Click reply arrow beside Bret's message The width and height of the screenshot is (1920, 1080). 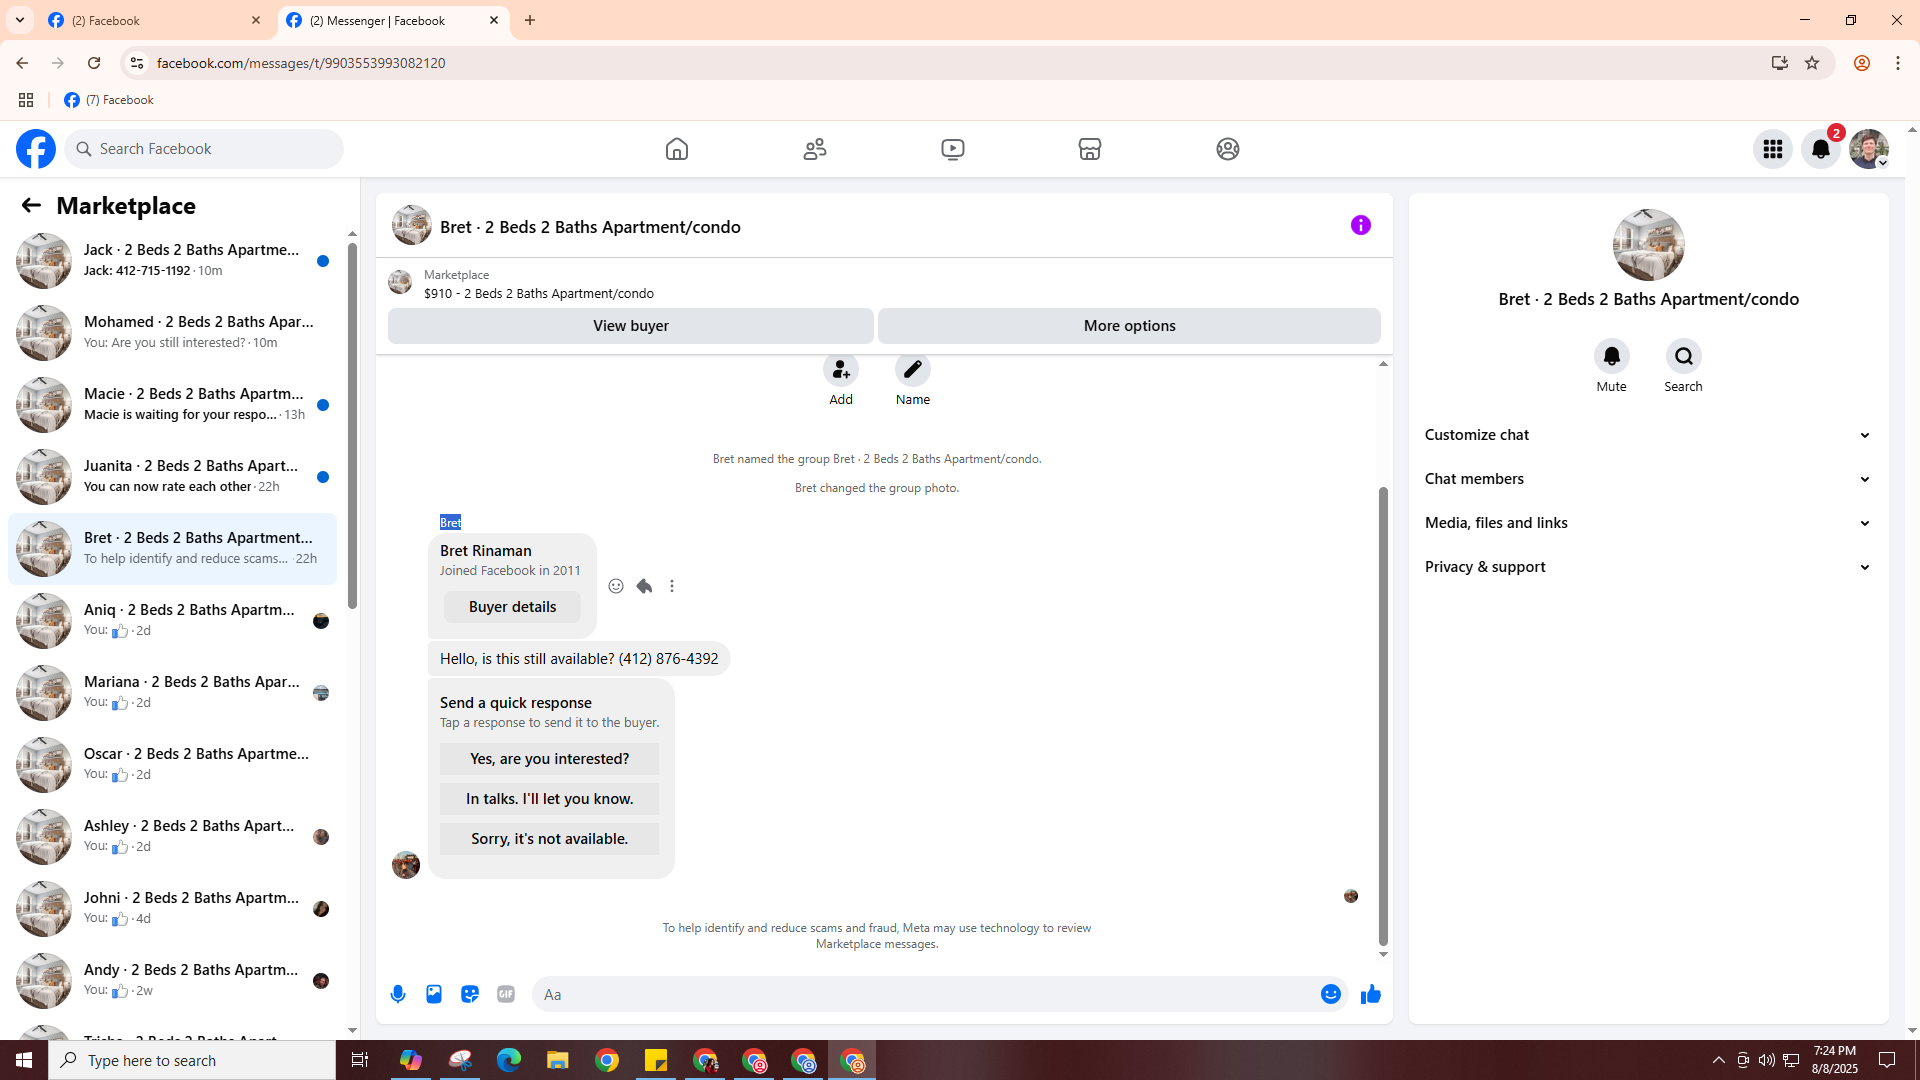(x=644, y=586)
